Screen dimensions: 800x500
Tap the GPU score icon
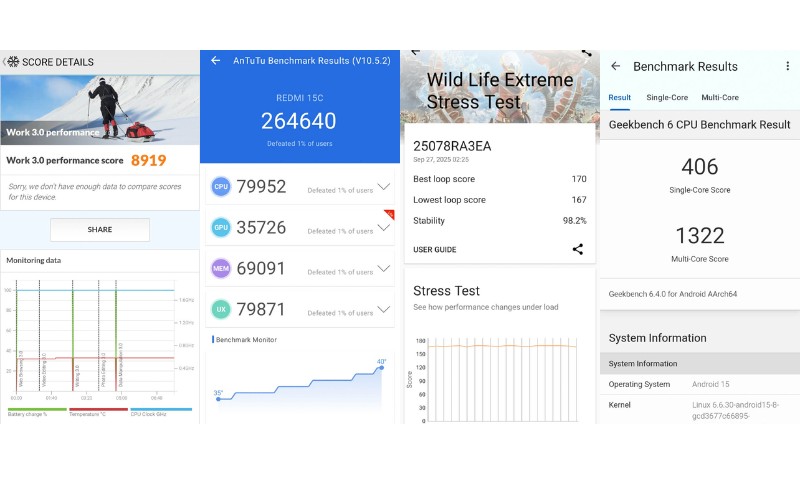[221, 228]
